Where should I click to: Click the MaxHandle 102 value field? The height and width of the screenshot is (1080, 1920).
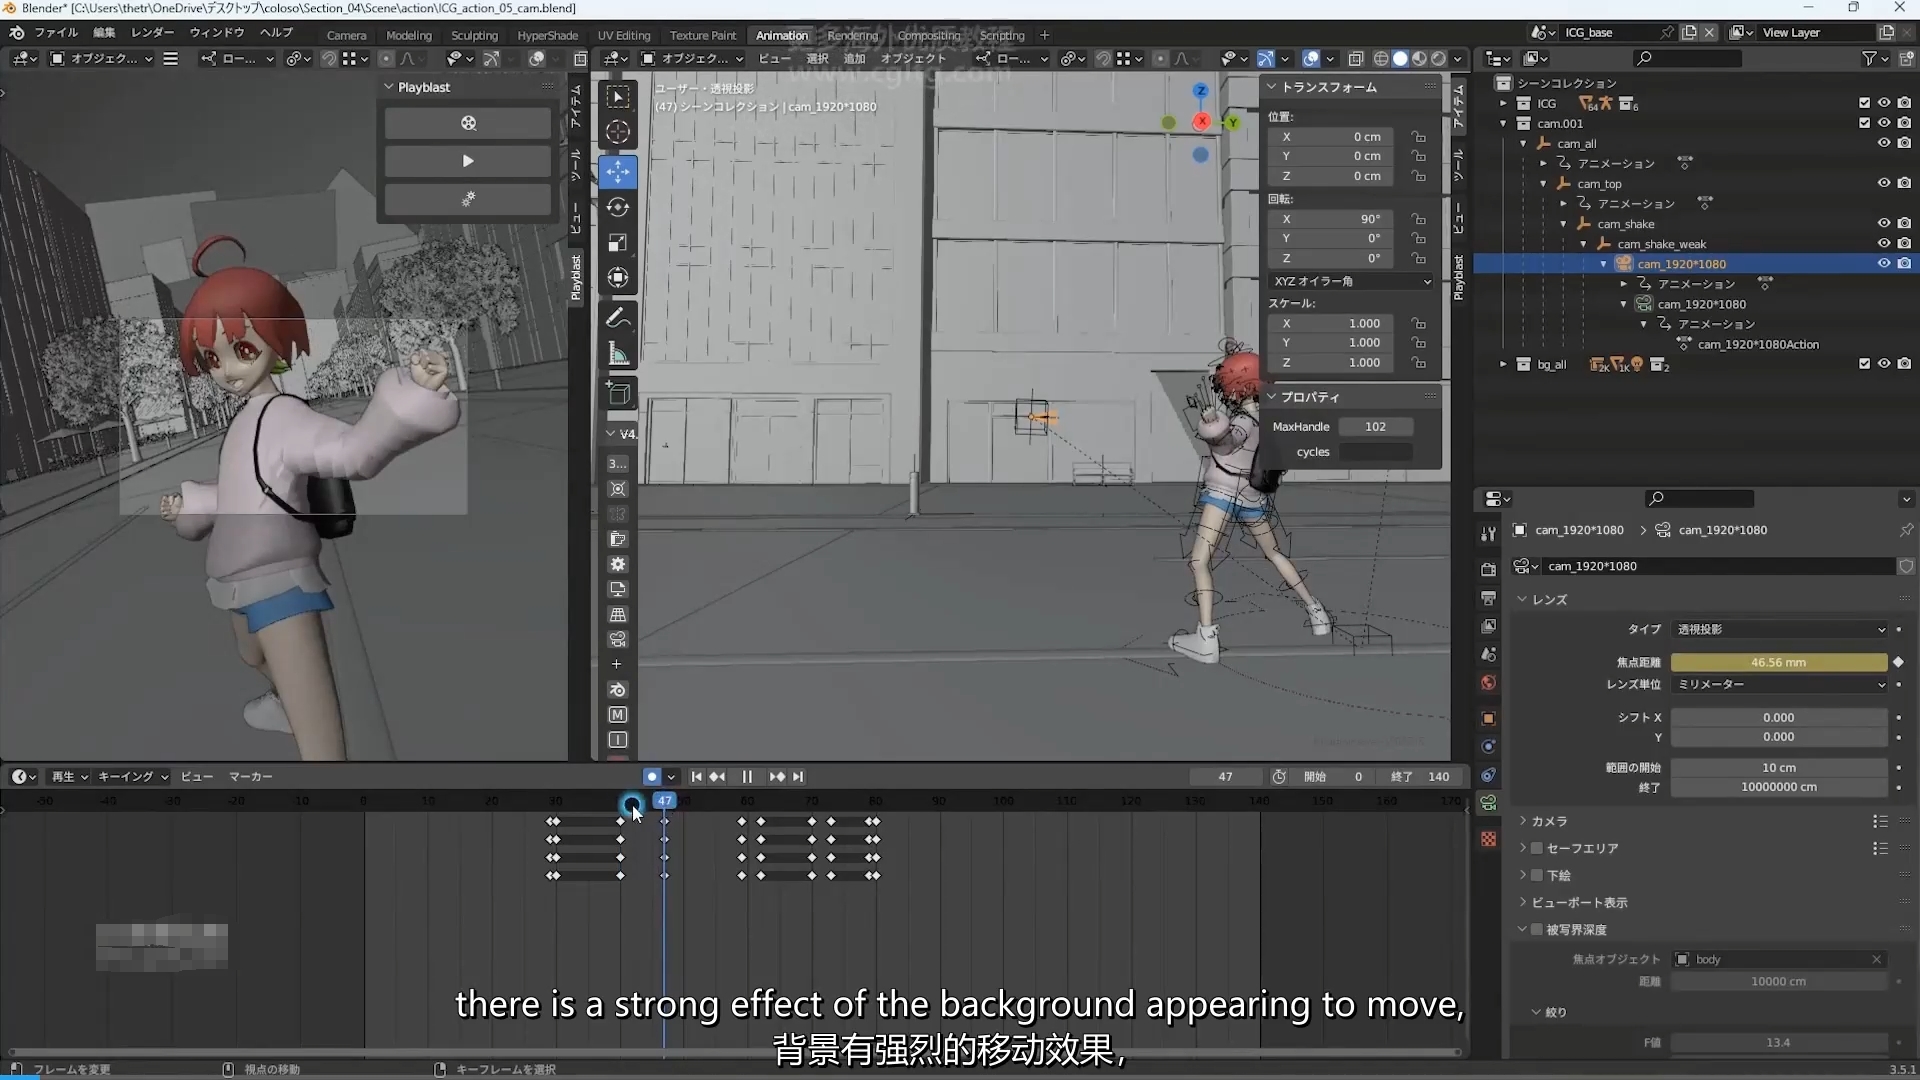coord(1375,426)
